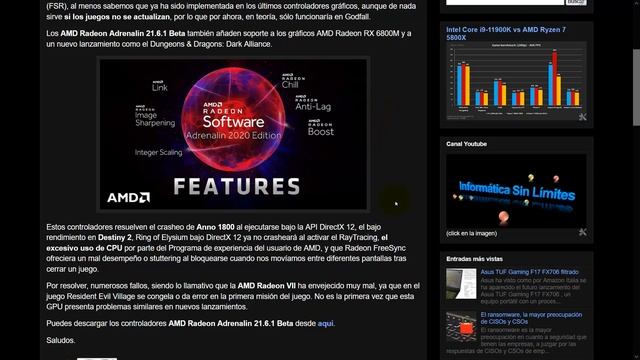Click bold text 'excesivo uso de CPU'
640x360 pixels.
pyautogui.click(x=84, y=248)
